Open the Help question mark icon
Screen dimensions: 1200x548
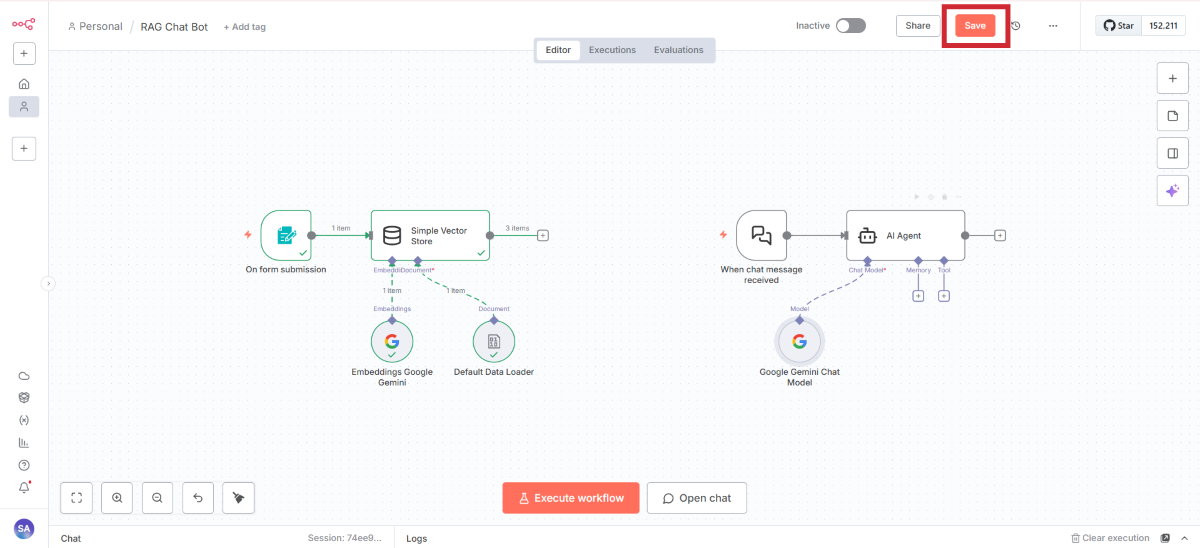24,465
